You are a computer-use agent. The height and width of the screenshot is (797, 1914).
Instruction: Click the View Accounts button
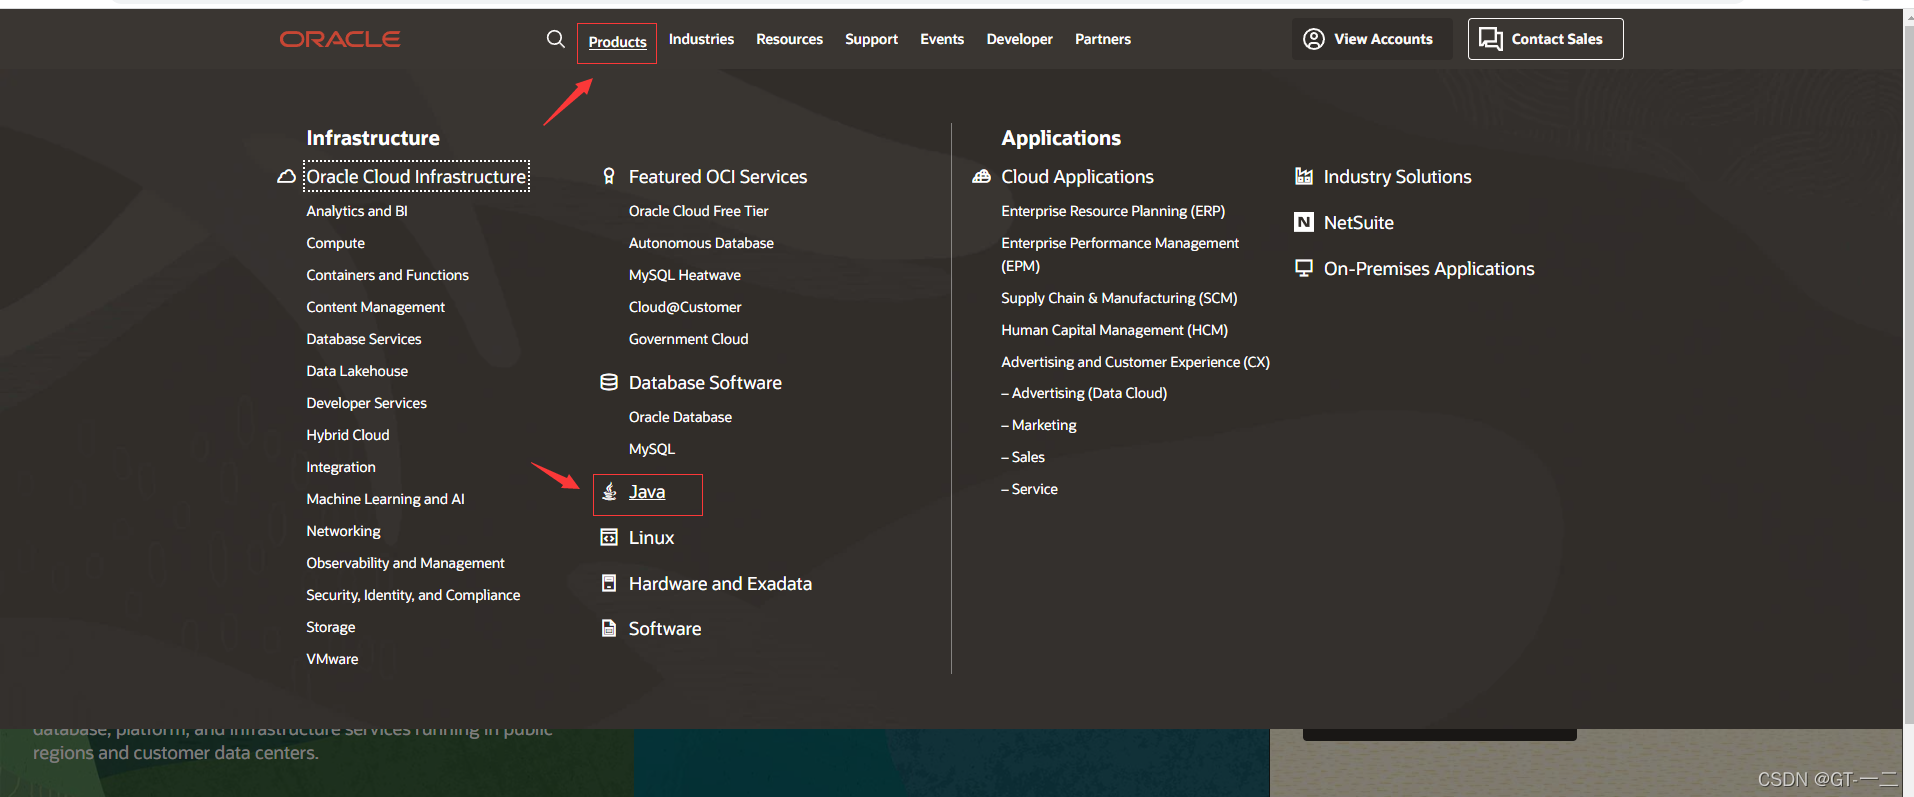click(x=1372, y=39)
